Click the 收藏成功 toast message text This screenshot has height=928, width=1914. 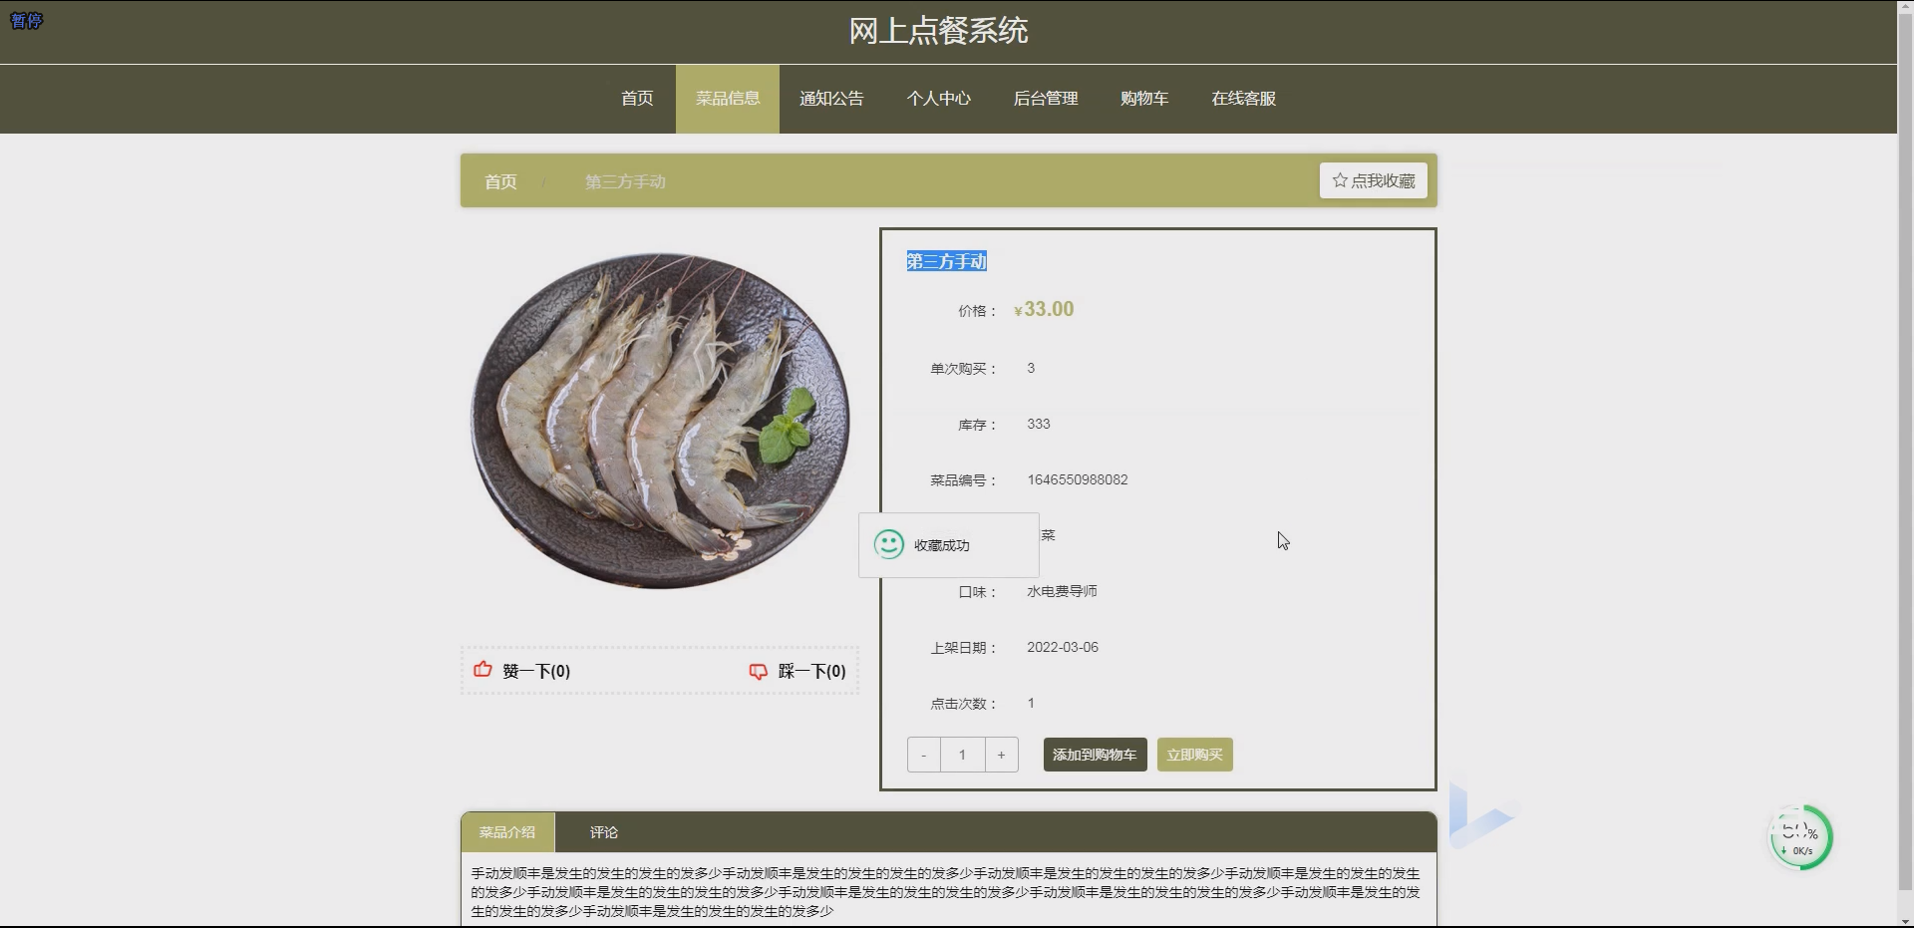pyautogui.click(x=941, y=545)
